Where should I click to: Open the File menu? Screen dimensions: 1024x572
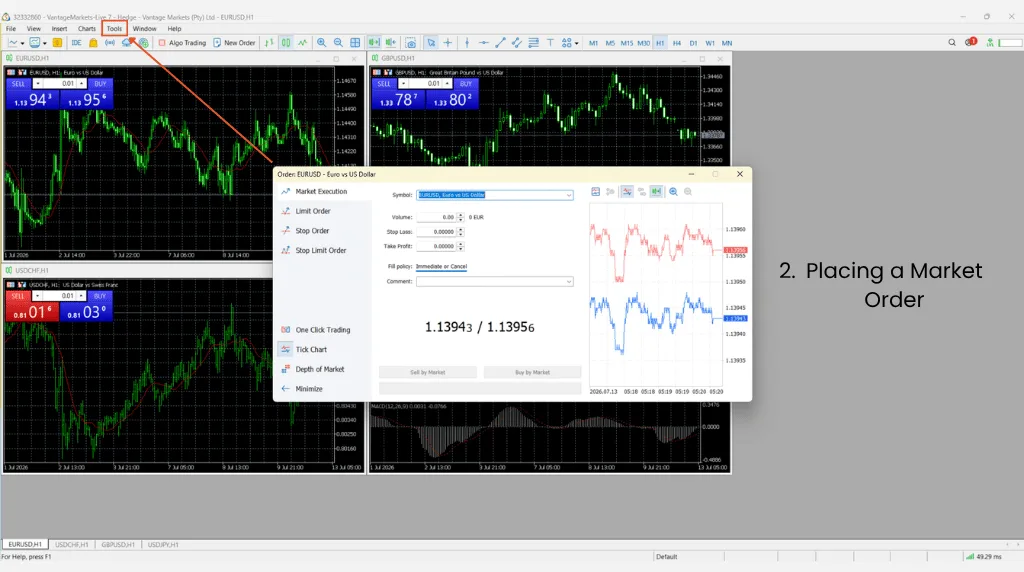pyautogui.click(x=11, y=29)
